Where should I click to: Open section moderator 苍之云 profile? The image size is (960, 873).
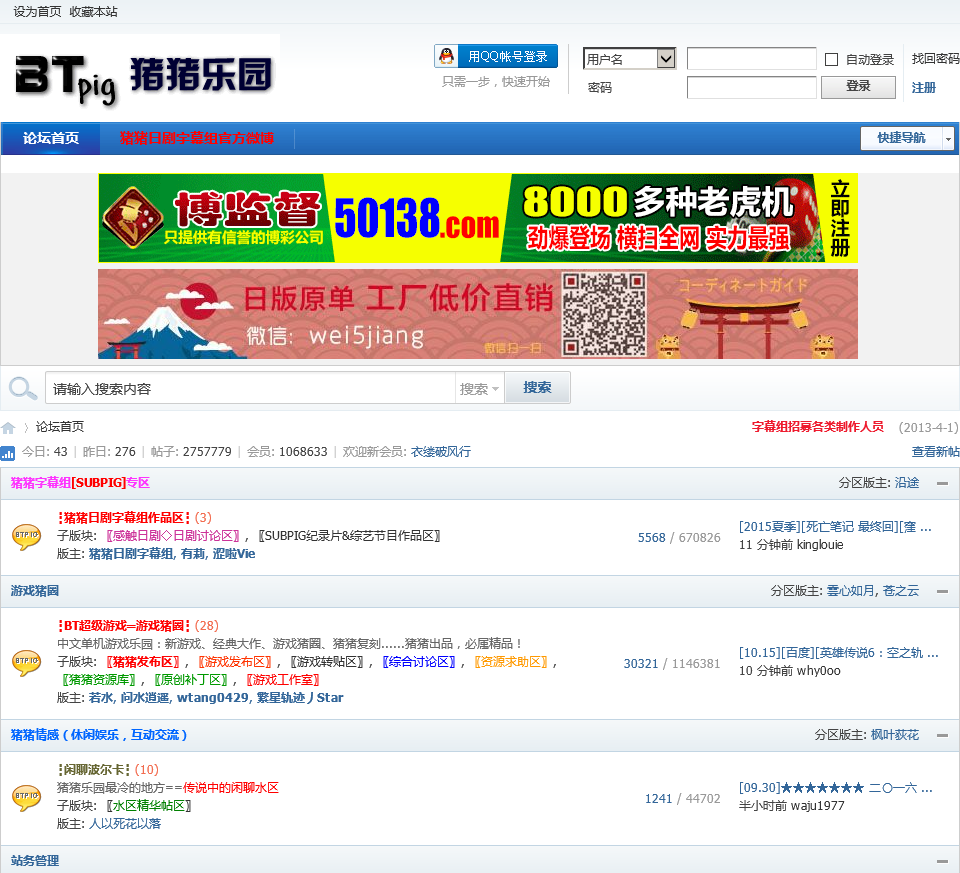(901, 591)
